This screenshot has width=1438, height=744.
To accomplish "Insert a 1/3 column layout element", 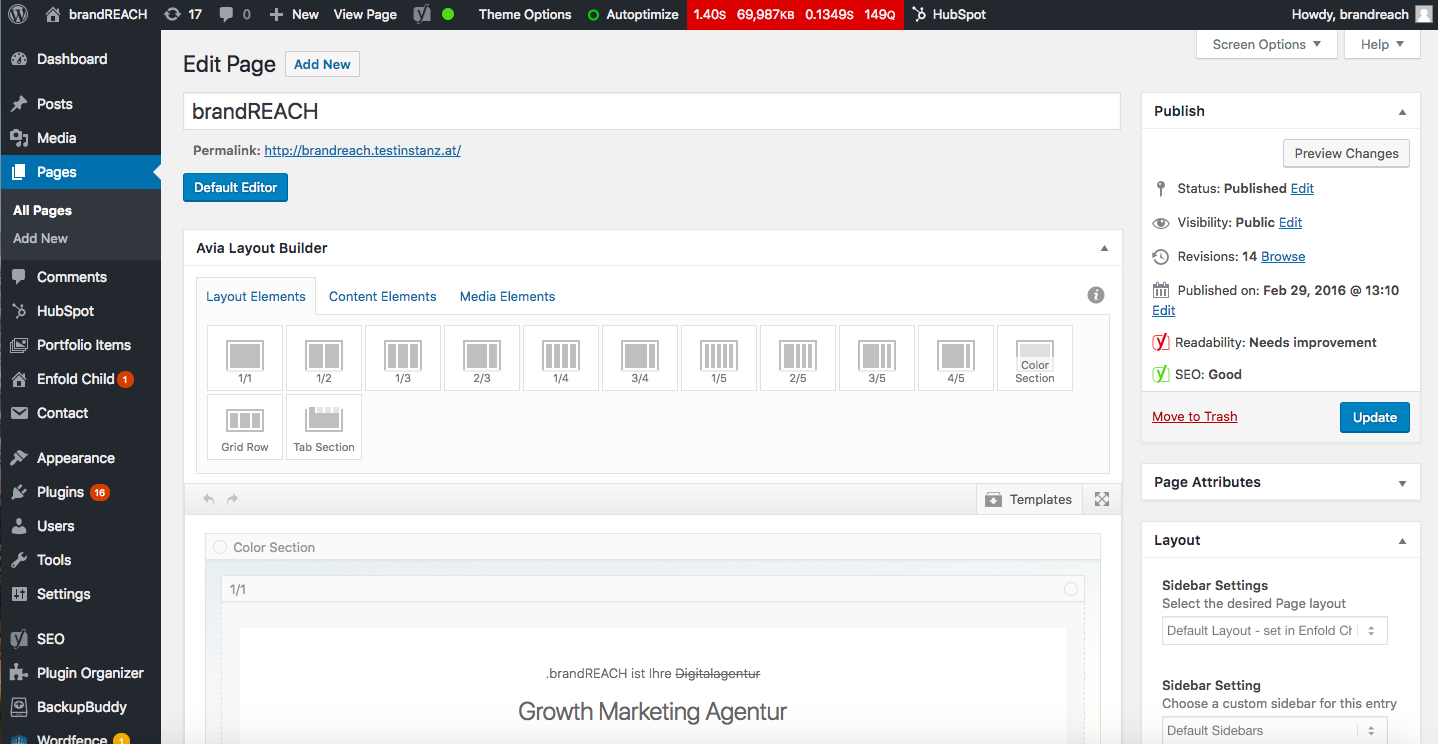I will 403,358.
